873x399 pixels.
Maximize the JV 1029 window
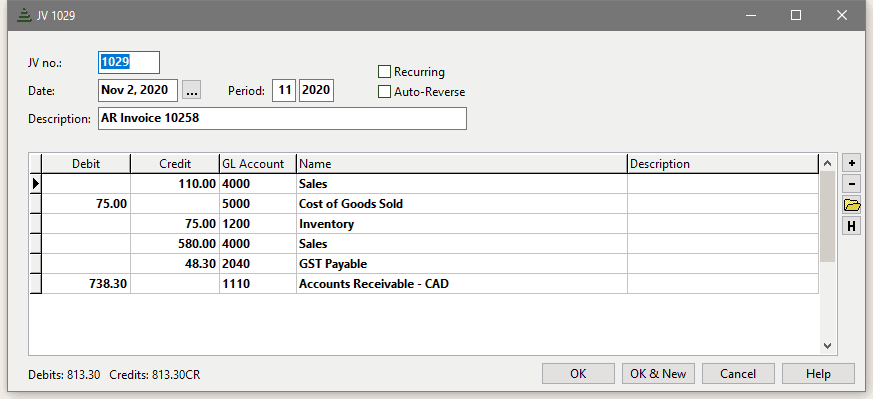pos(796,16)
